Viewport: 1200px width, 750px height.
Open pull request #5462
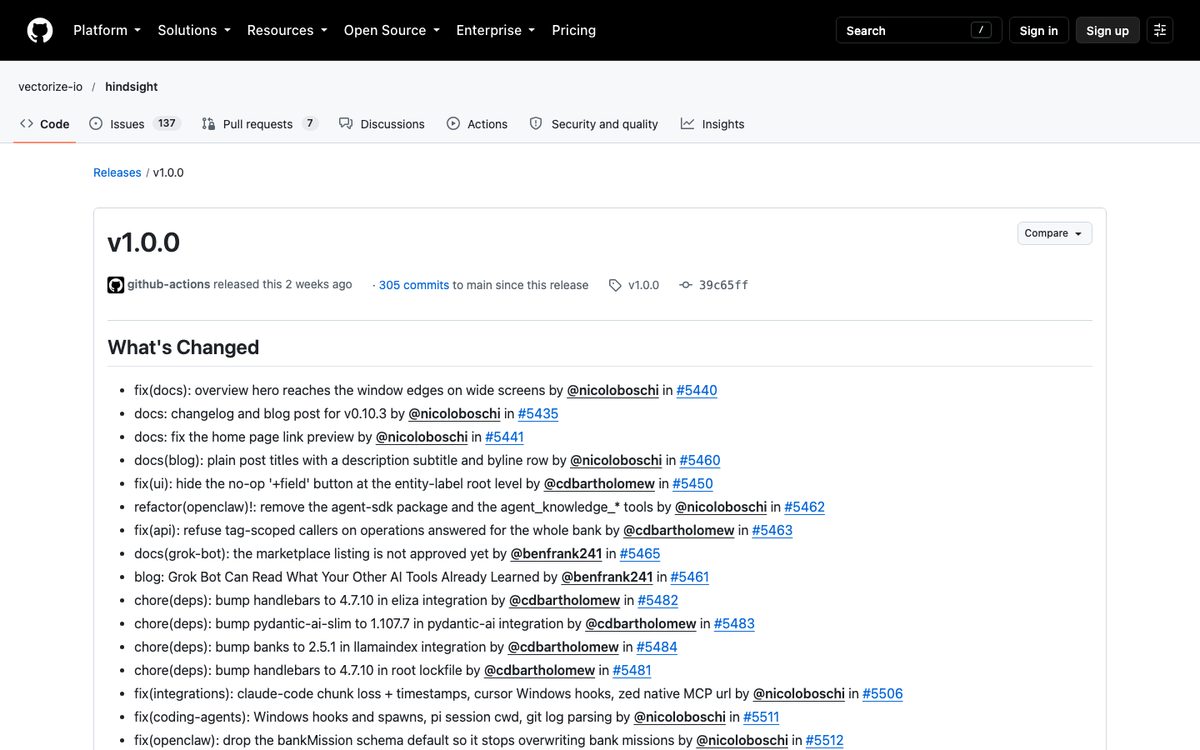coord(805,507)
